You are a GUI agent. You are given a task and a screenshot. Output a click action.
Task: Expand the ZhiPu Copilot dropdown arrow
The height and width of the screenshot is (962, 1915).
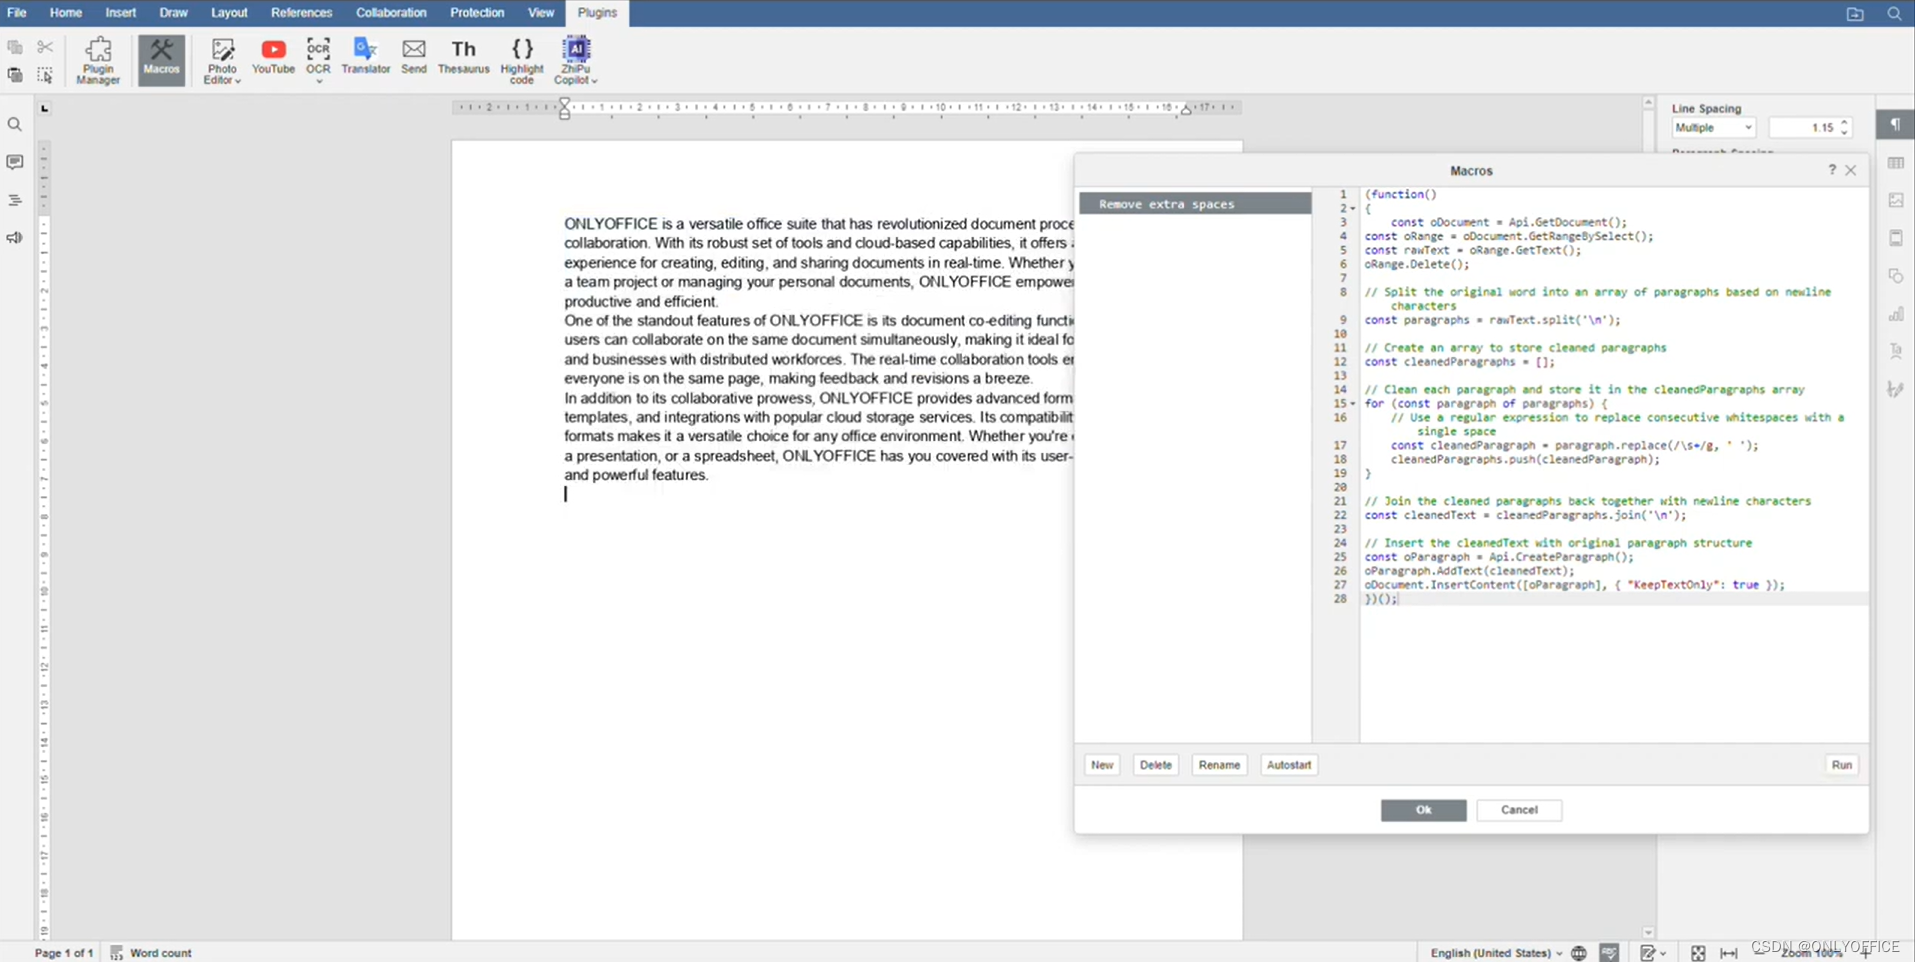point(594,81)
